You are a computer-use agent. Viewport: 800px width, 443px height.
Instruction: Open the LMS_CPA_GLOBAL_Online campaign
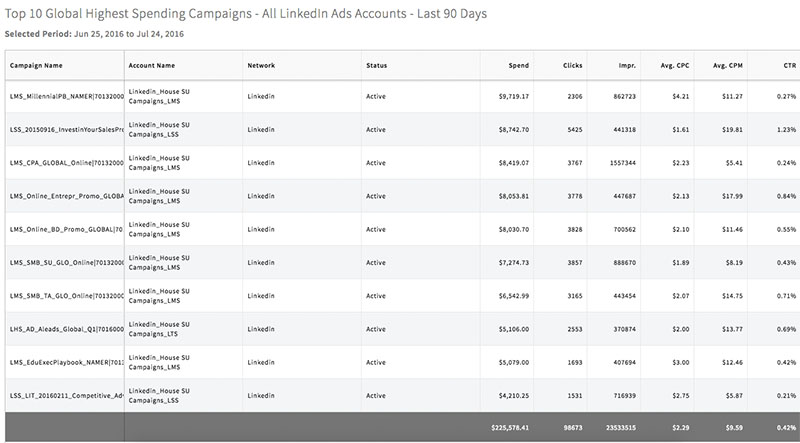(65, 163)
